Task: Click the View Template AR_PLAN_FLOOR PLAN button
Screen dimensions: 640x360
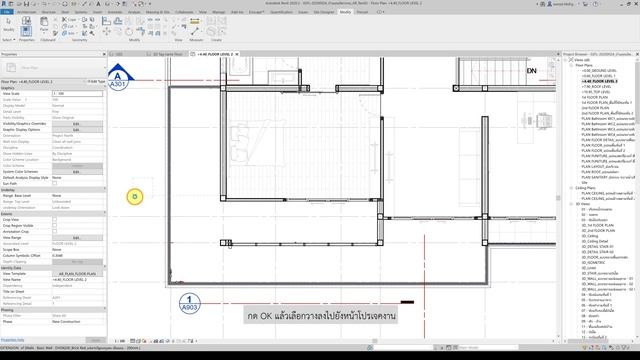Action: [77, 273]
